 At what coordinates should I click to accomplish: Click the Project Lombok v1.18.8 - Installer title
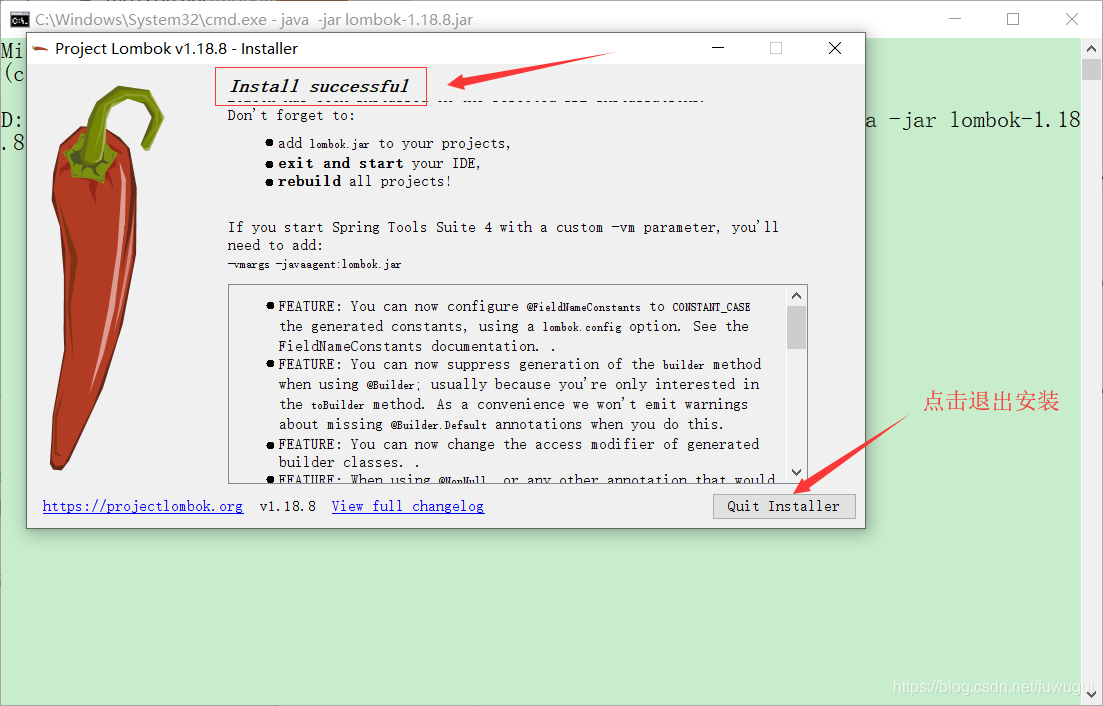[x=177, y=49]
